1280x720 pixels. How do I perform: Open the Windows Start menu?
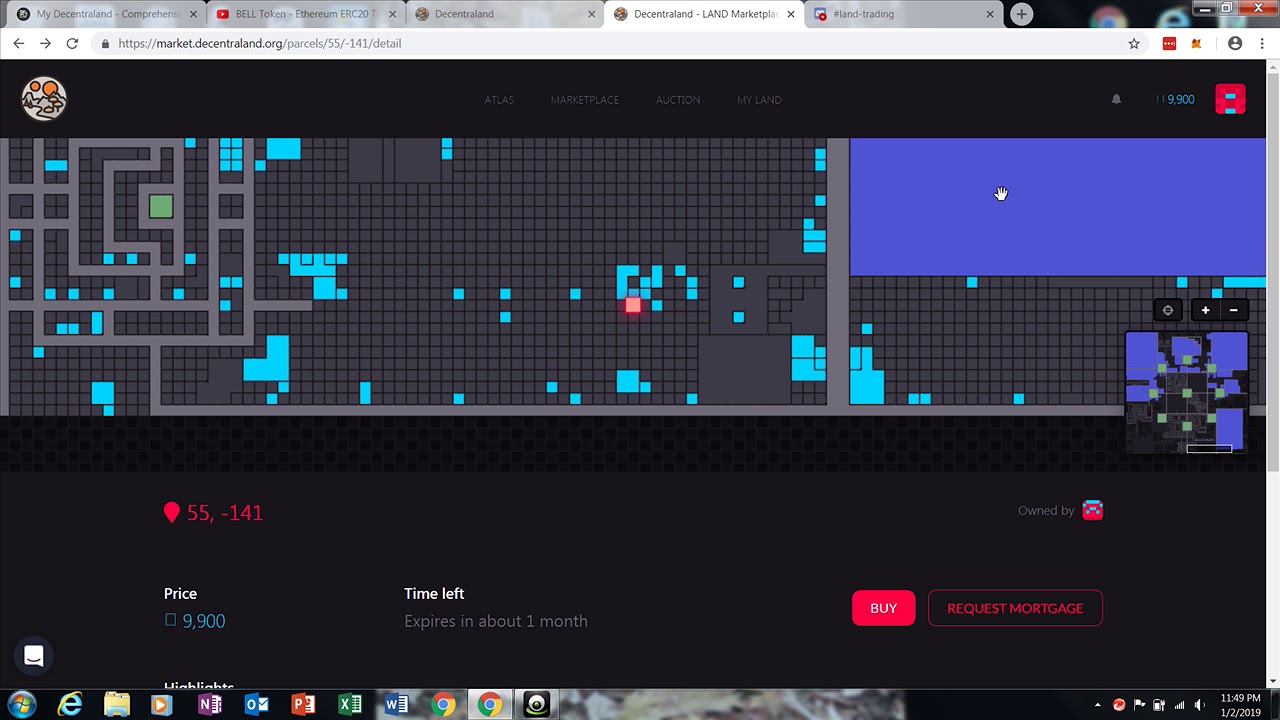[22, 705]
